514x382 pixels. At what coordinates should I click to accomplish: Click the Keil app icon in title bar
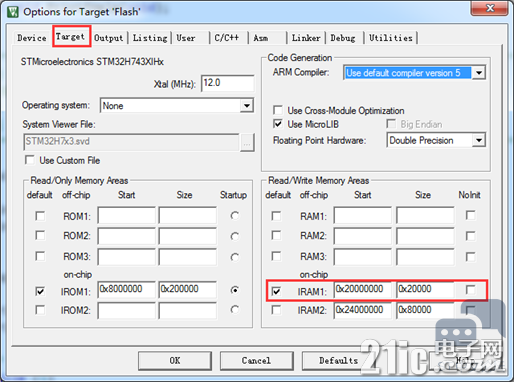tap(13, 12)
